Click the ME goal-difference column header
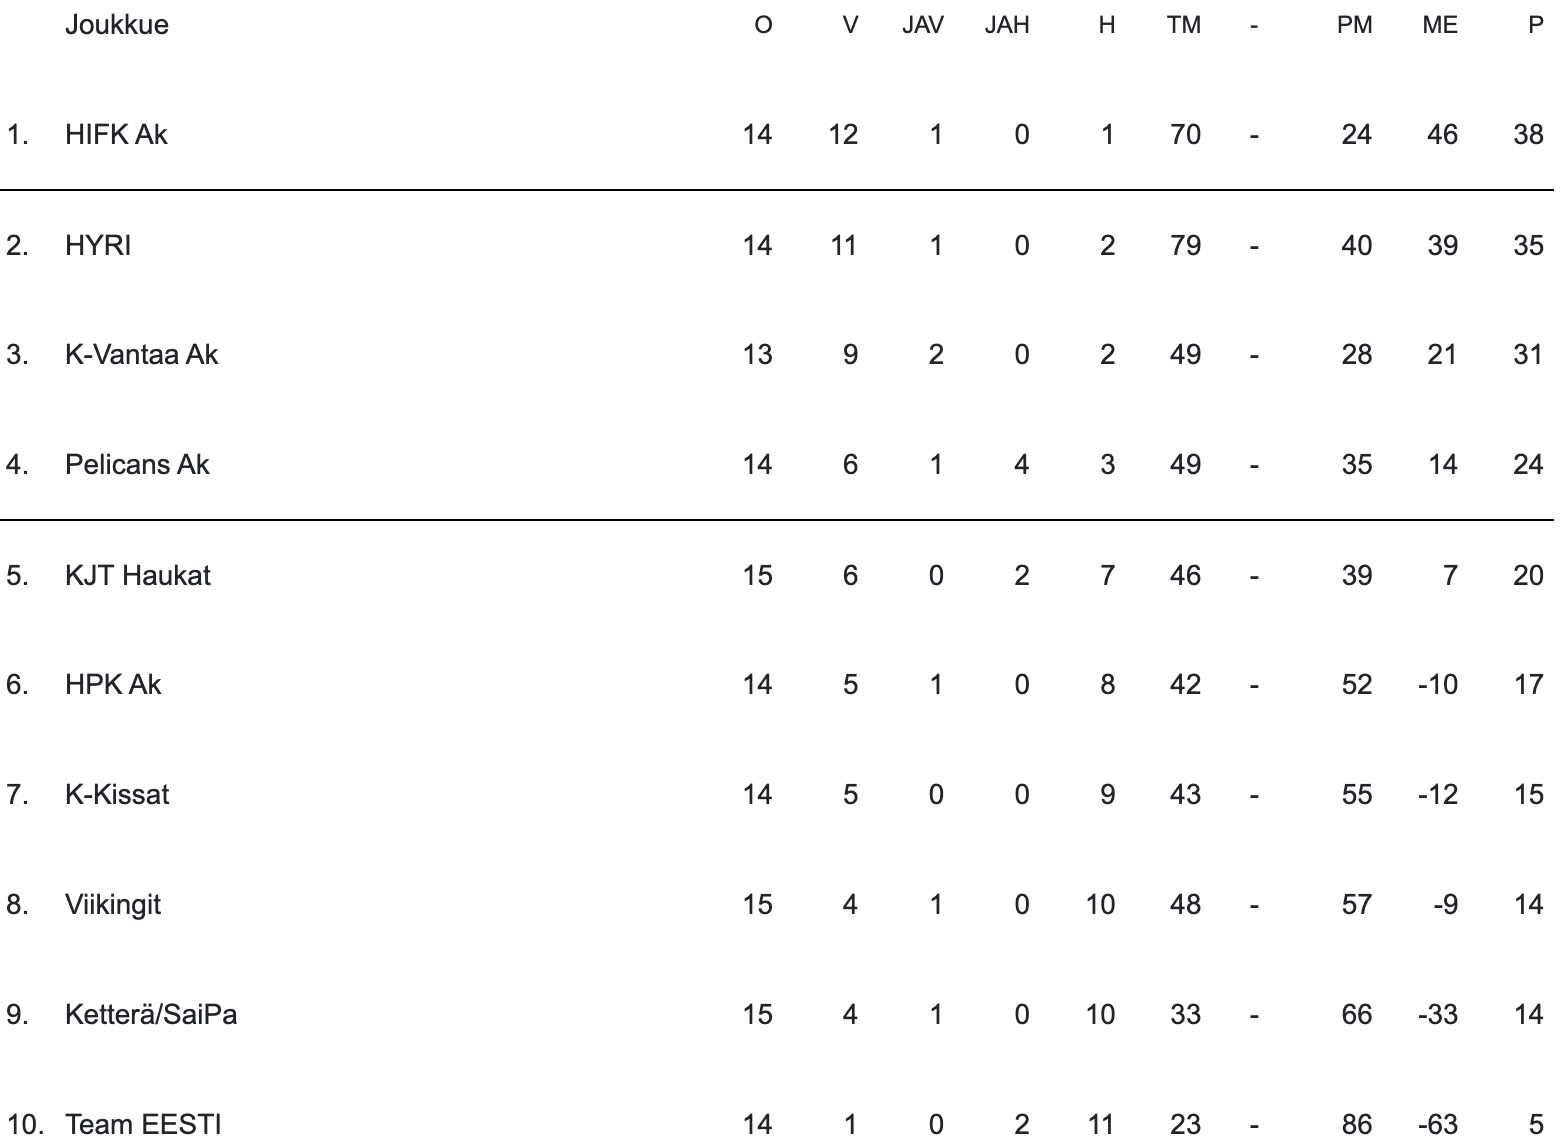Screen dimensions: 1562x1148 coord(1439,25)
